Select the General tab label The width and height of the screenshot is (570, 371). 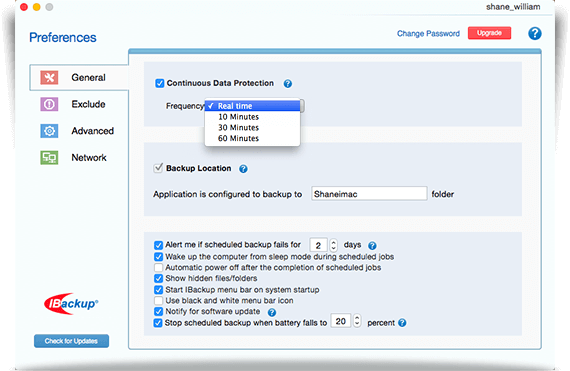click(x=88, y=77)
